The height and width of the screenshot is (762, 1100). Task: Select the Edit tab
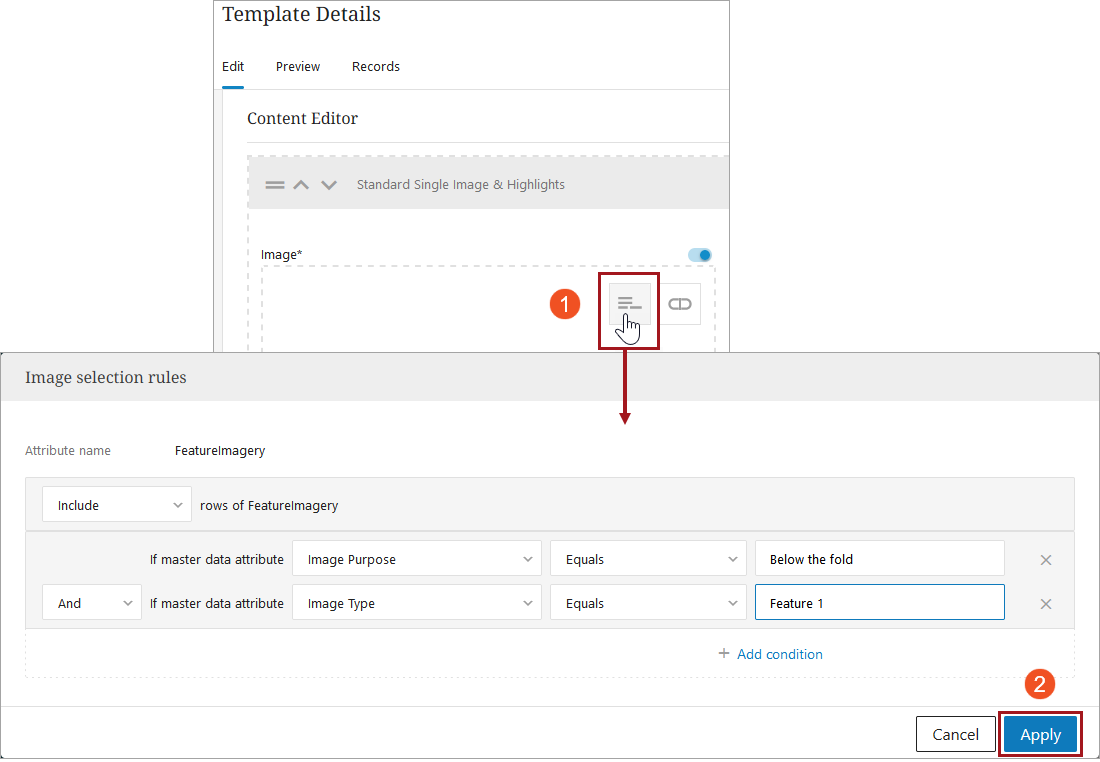(x=233, y=67)
